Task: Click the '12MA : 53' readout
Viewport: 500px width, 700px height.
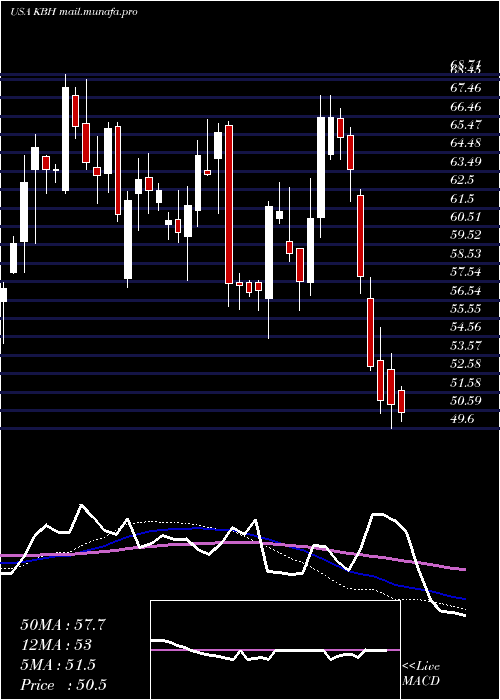Action: [x=56, y=645]
